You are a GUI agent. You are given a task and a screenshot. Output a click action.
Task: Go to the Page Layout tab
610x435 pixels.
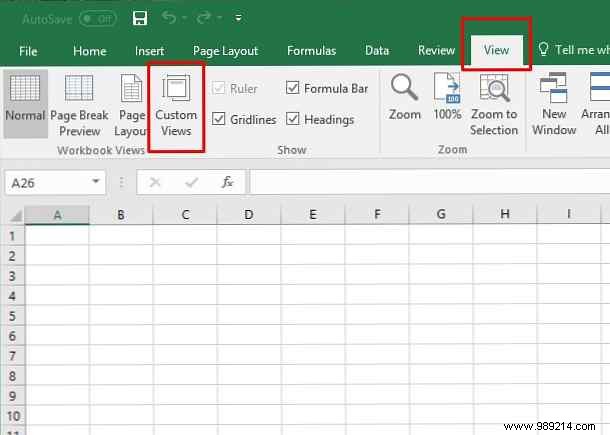click(x=225, y=51)
